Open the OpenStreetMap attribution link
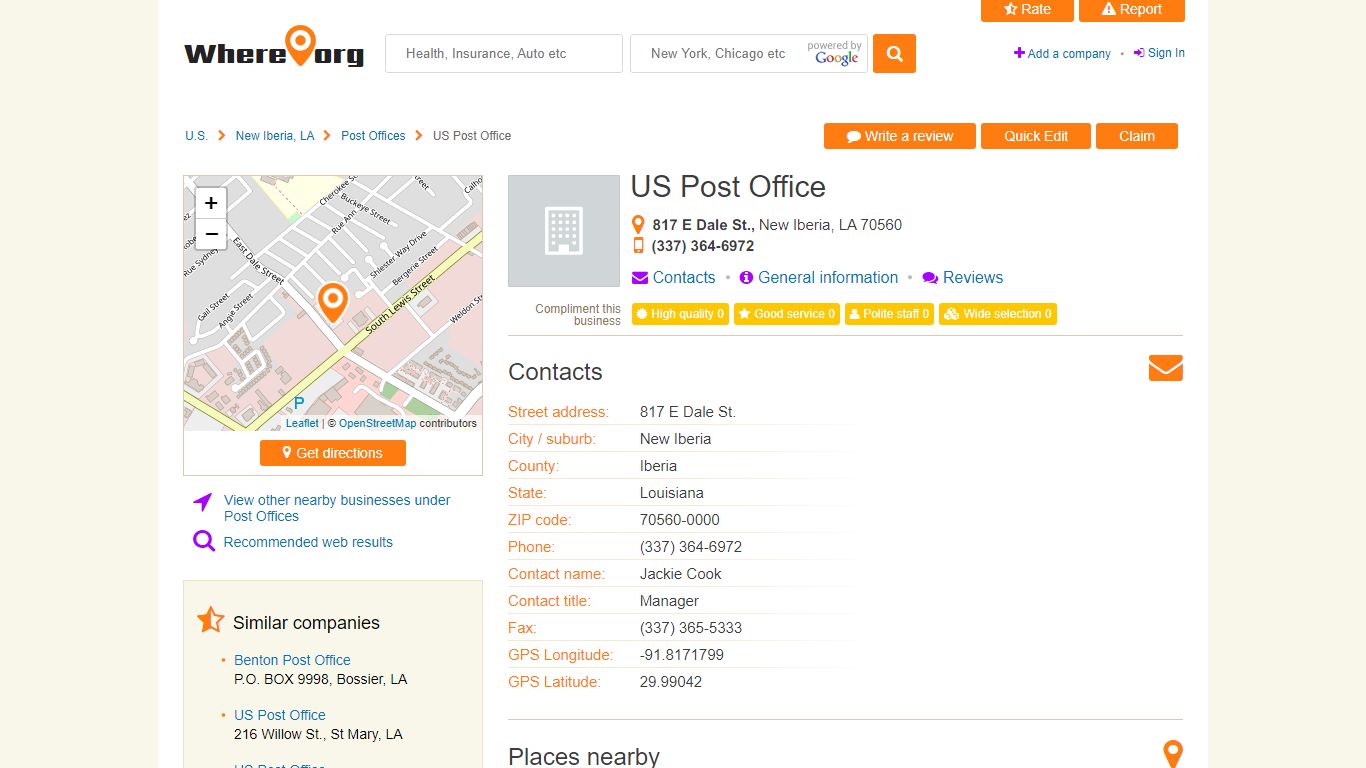1366x768 pixels. point(377,423)
